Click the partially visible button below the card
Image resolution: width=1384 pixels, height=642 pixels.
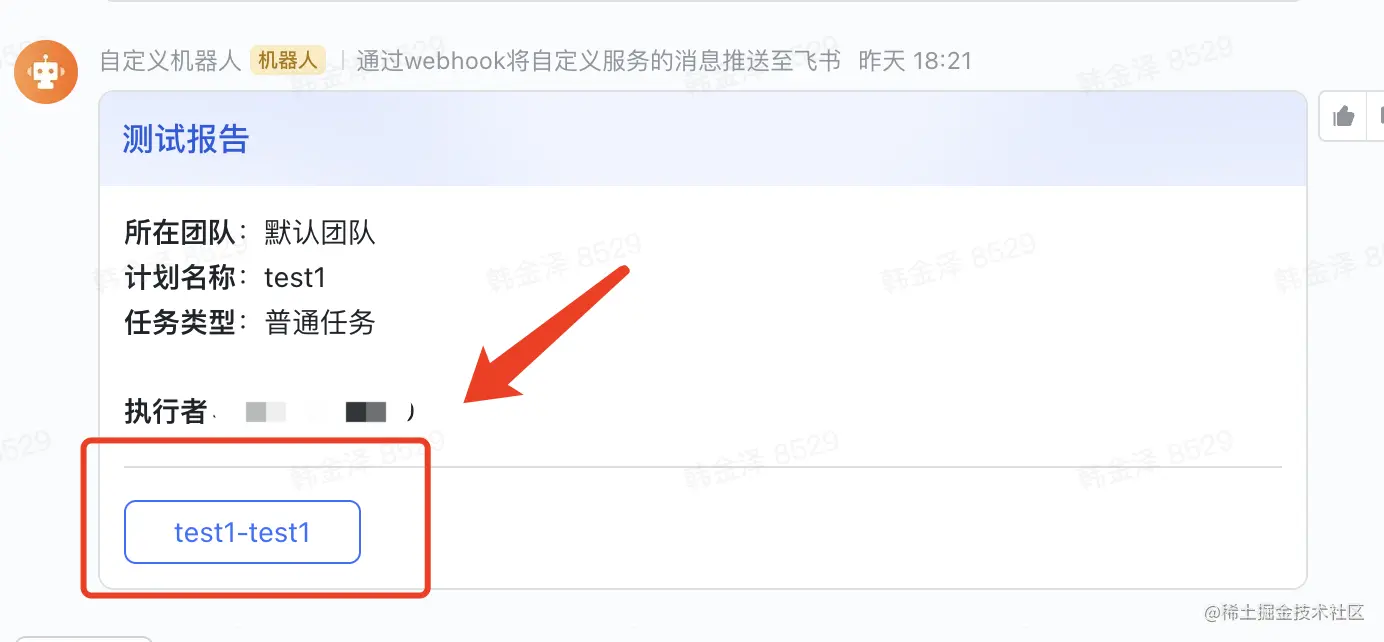pyautogui.click(x=84, y=638)
